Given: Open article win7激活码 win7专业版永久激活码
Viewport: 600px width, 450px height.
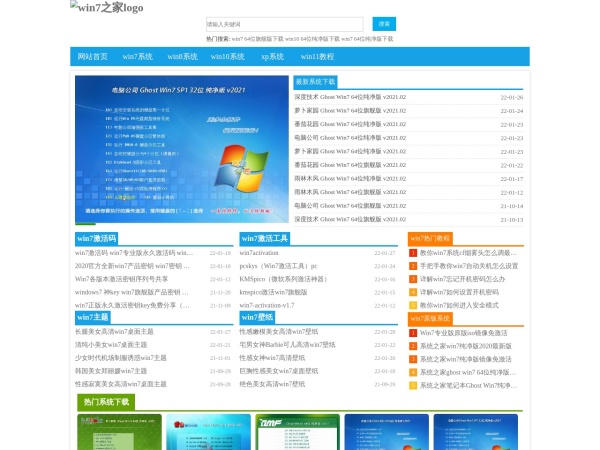Looking at the screenshot, I should tap(134, 253).
